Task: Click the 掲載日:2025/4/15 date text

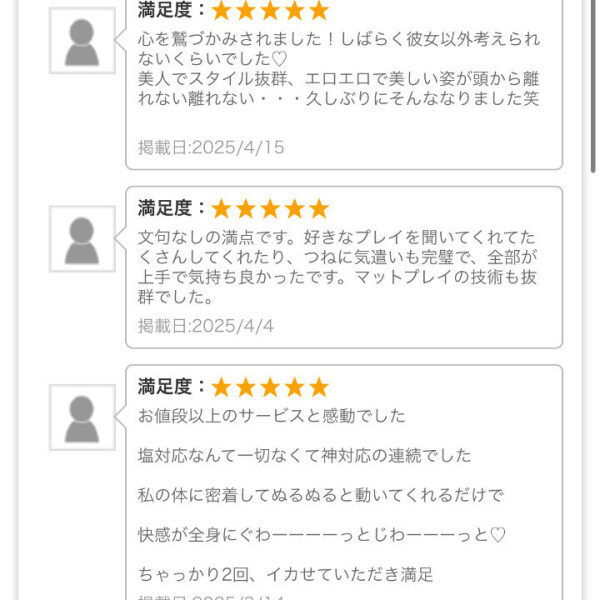Action: (211, 147)
